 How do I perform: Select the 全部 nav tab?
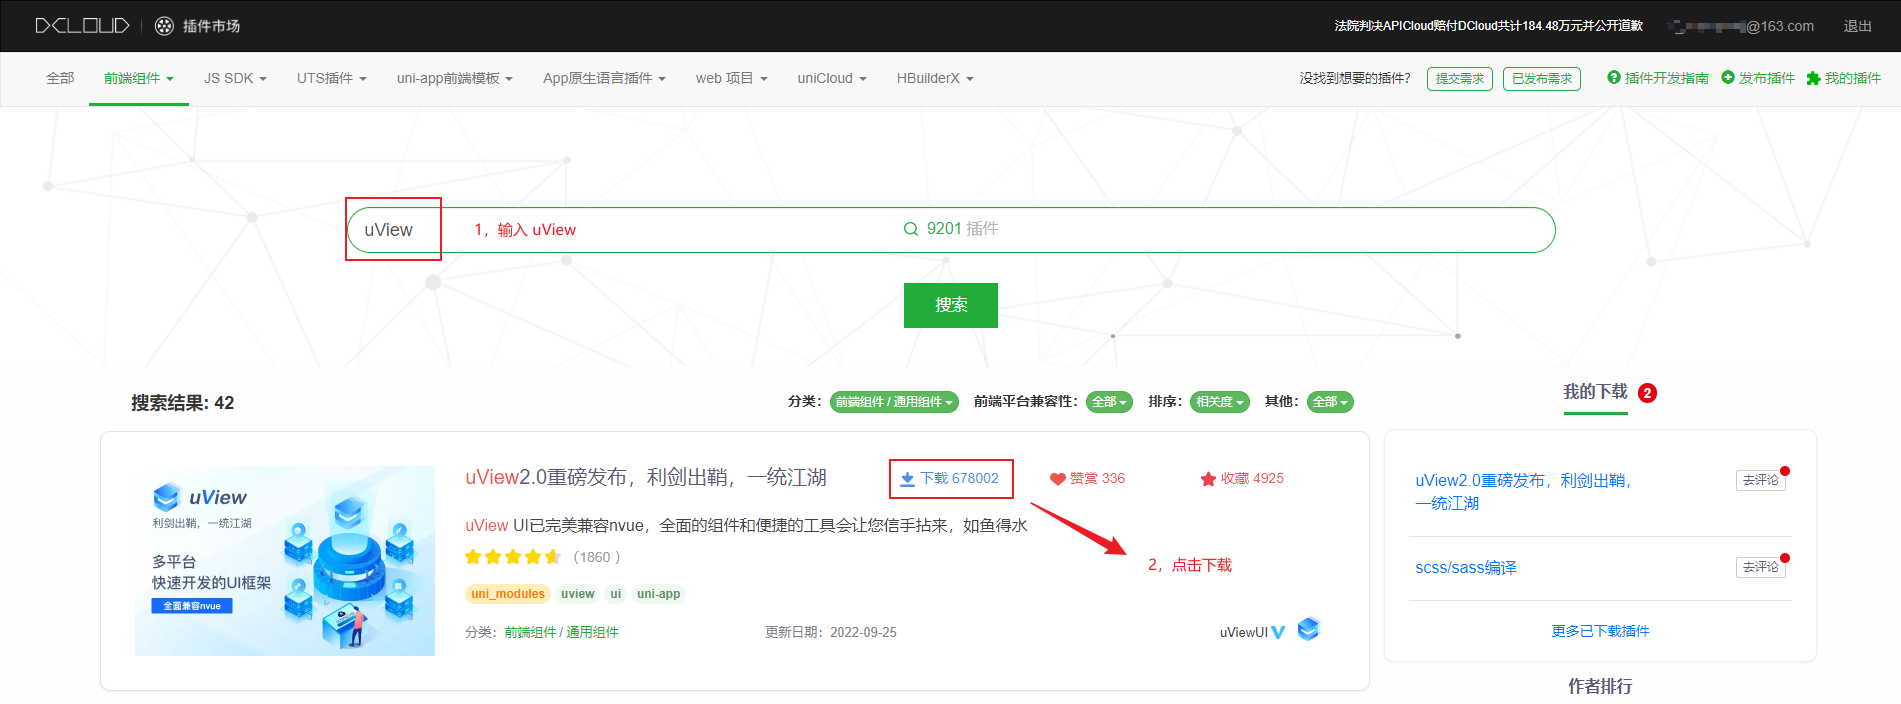(x=60, y=78)
